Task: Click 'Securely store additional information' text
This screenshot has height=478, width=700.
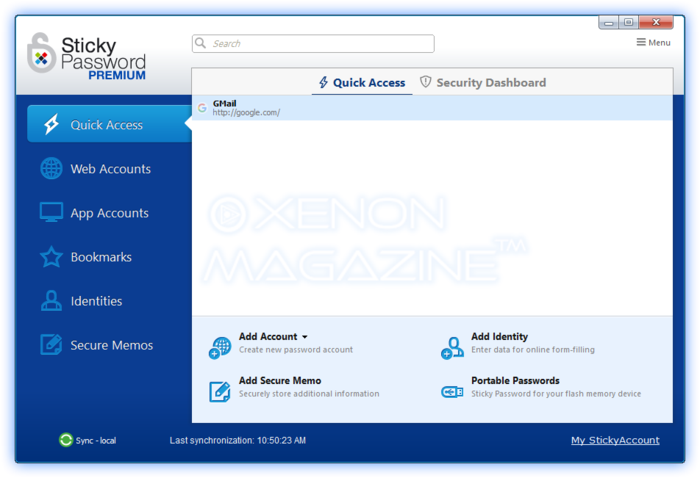Action: click(309, 394)
